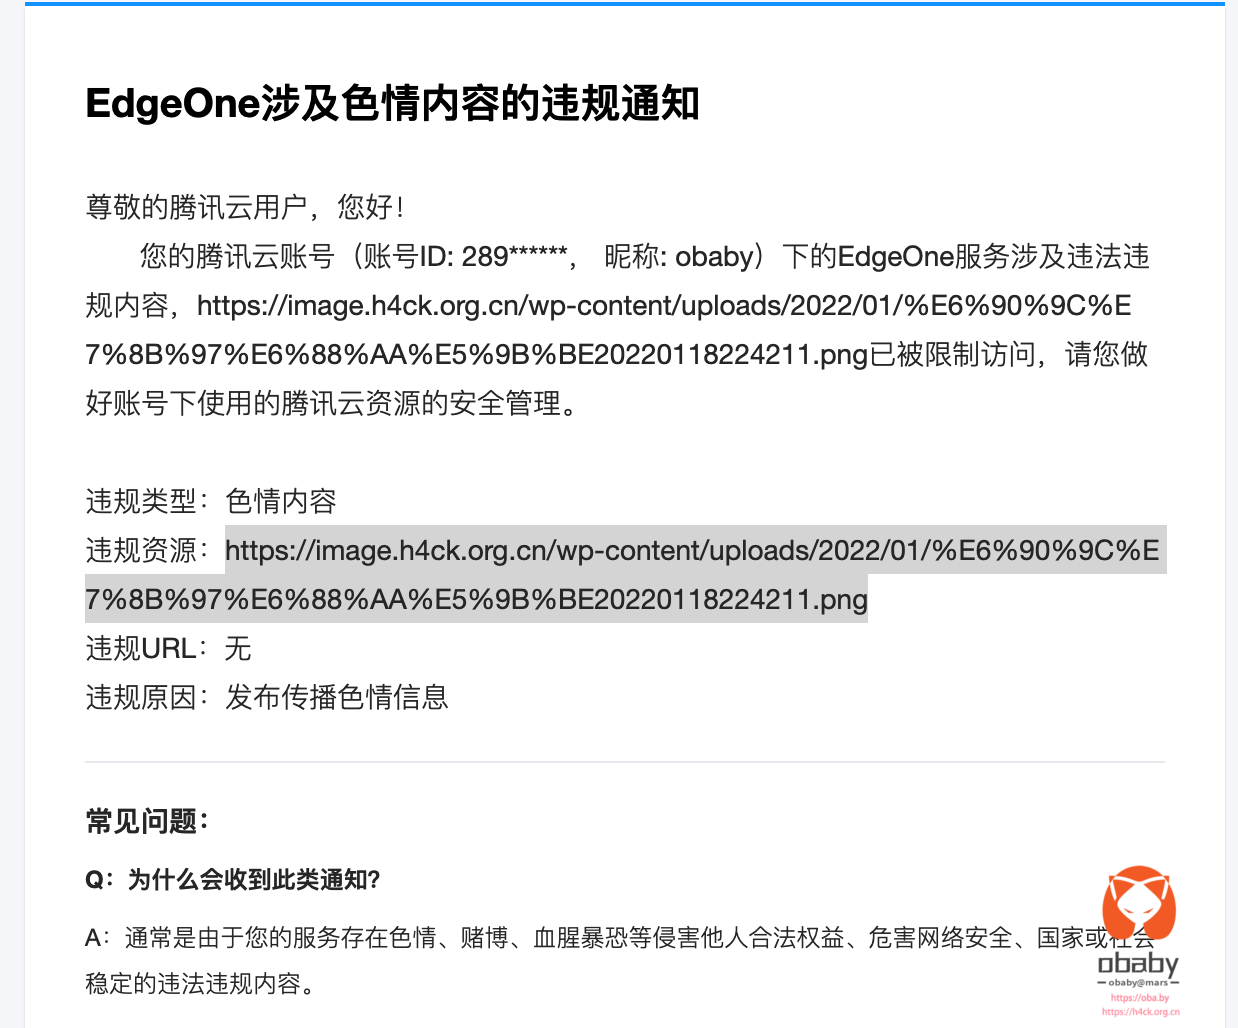
Task: Click the blue bar atop the notice
Action: (x=624, y=4)
